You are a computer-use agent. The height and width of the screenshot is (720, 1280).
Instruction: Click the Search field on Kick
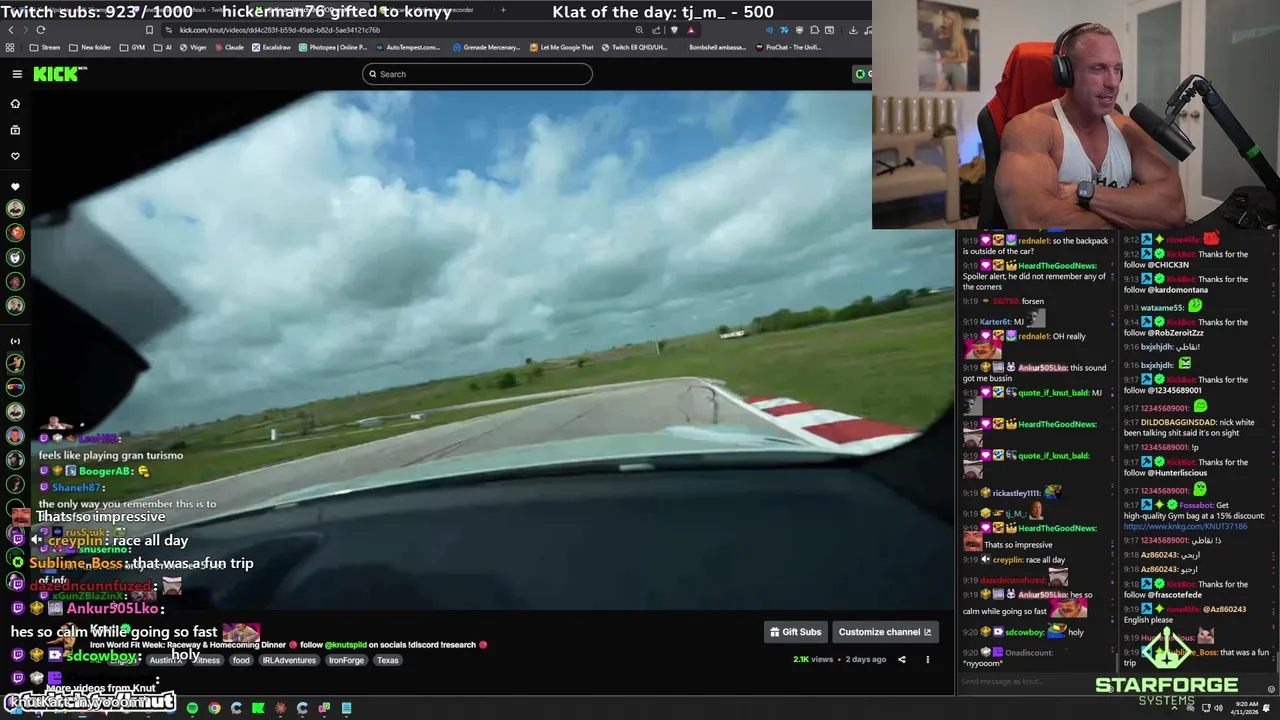(x=477, y=74)
